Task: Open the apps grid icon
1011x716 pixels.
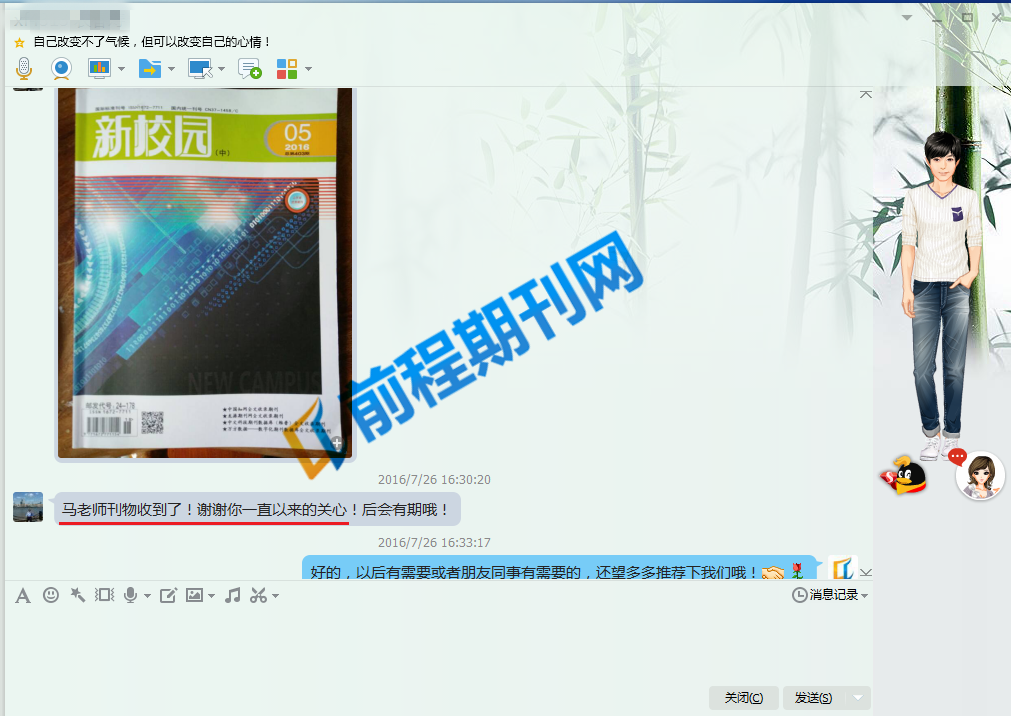Action: pos(287,68)
